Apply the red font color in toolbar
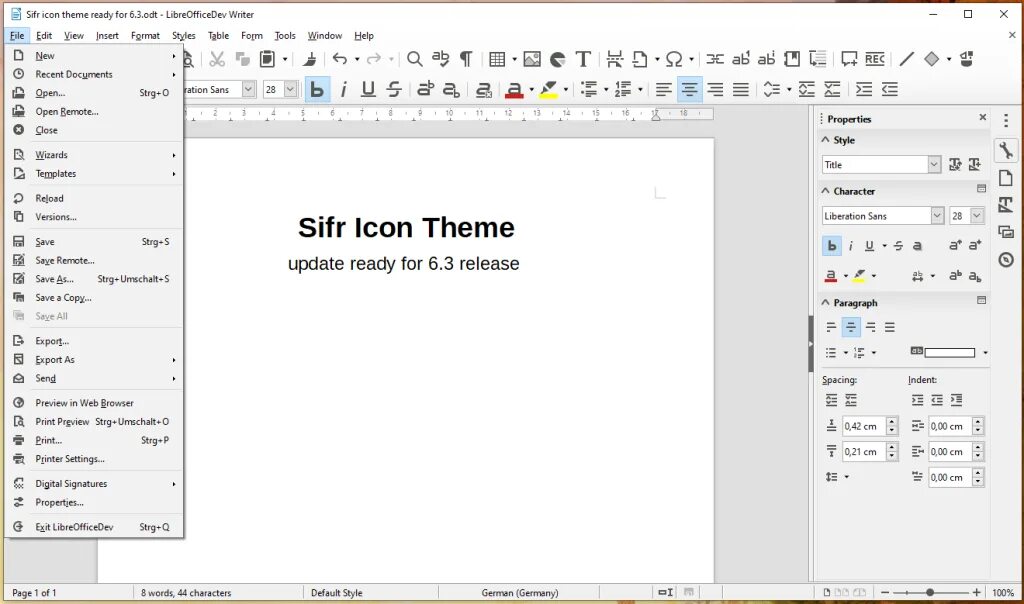 pyautogui.click(x=514, y=89)
